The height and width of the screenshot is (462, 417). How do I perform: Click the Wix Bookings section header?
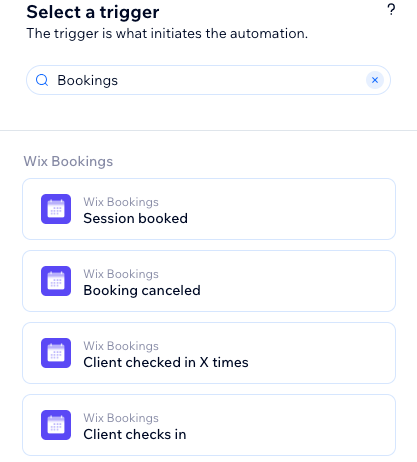click(x=68, y=161)
